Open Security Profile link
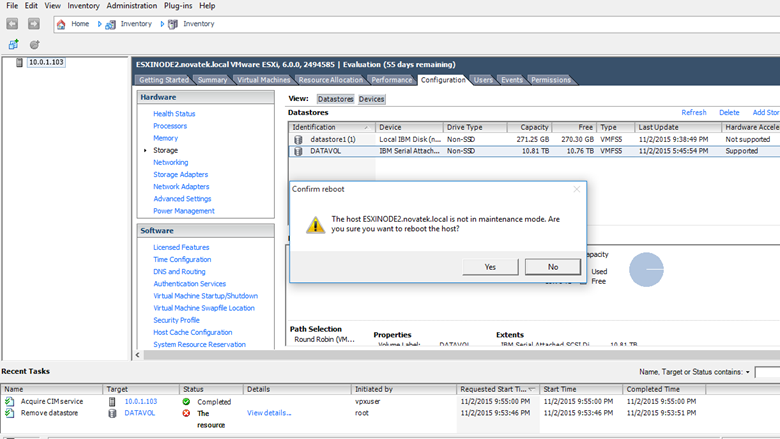This screenshot has height=439, width=780. [176, 320]
